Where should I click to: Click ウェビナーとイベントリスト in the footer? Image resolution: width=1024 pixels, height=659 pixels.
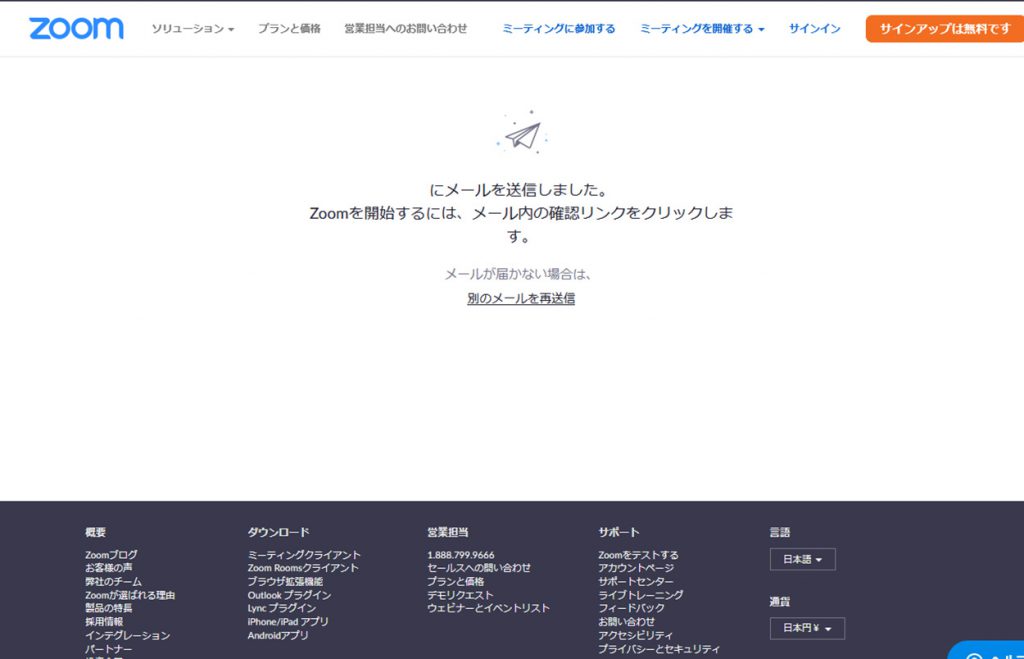click(488, 608)
